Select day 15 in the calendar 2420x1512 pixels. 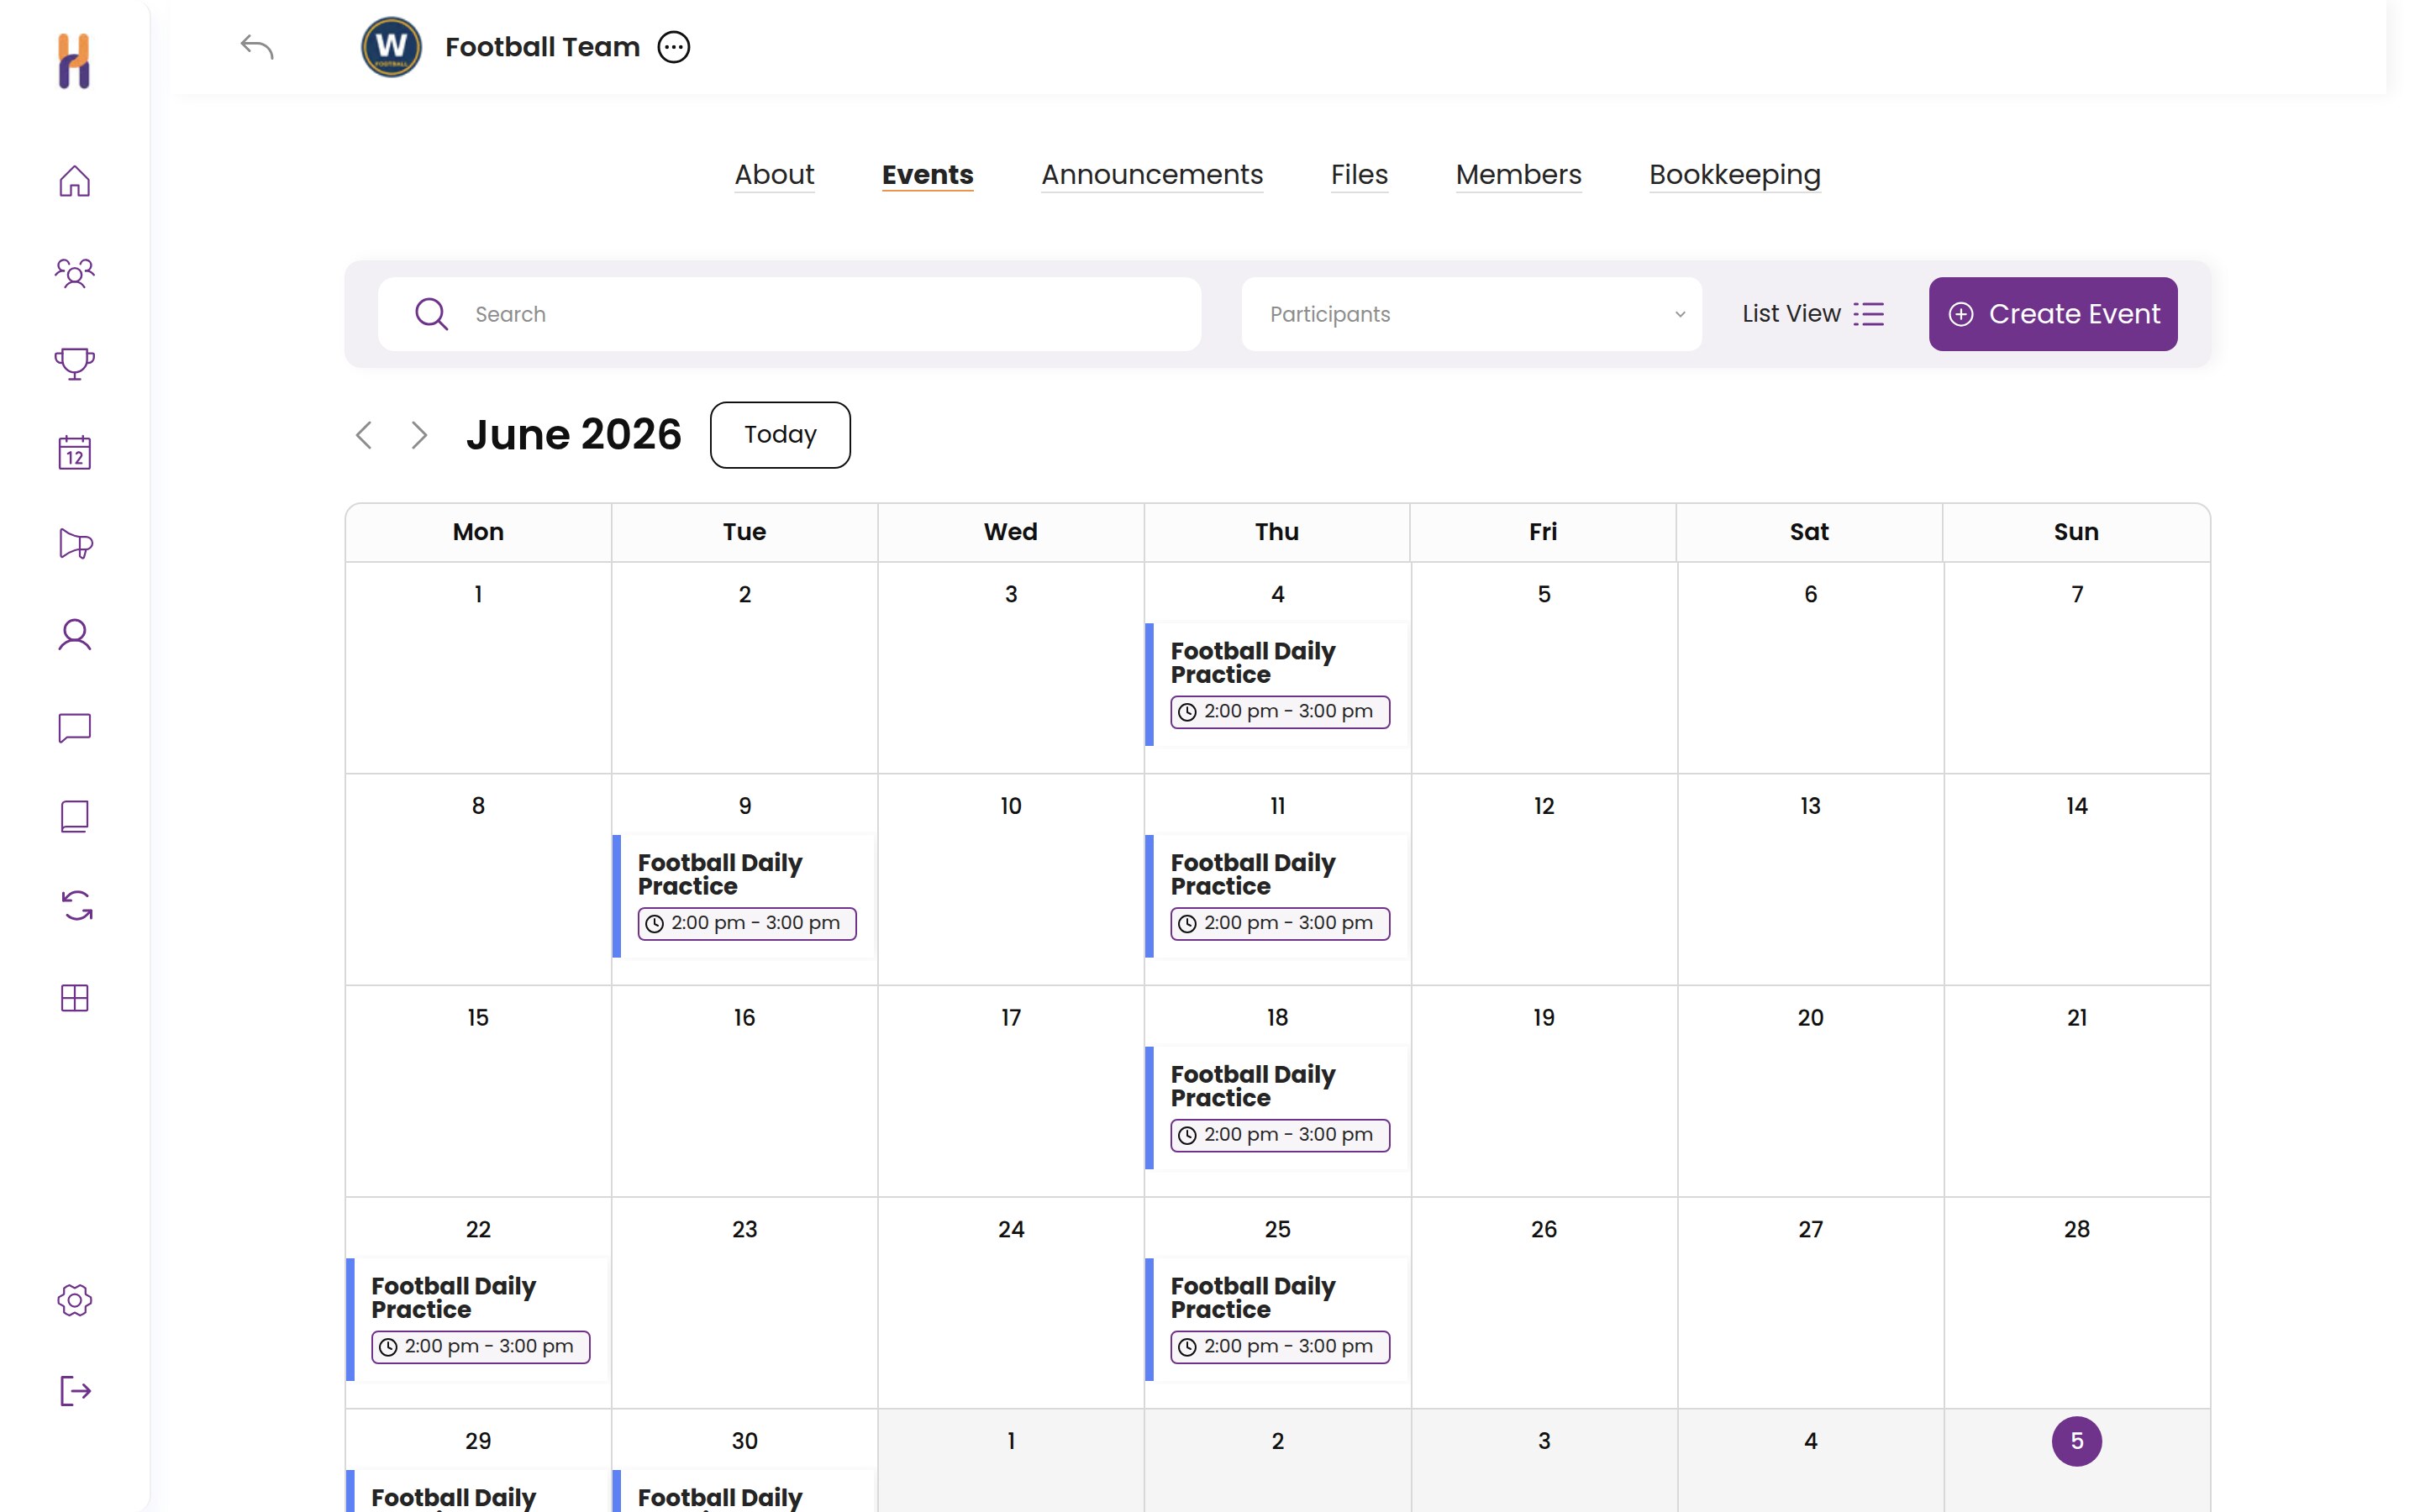[478, 1018]
